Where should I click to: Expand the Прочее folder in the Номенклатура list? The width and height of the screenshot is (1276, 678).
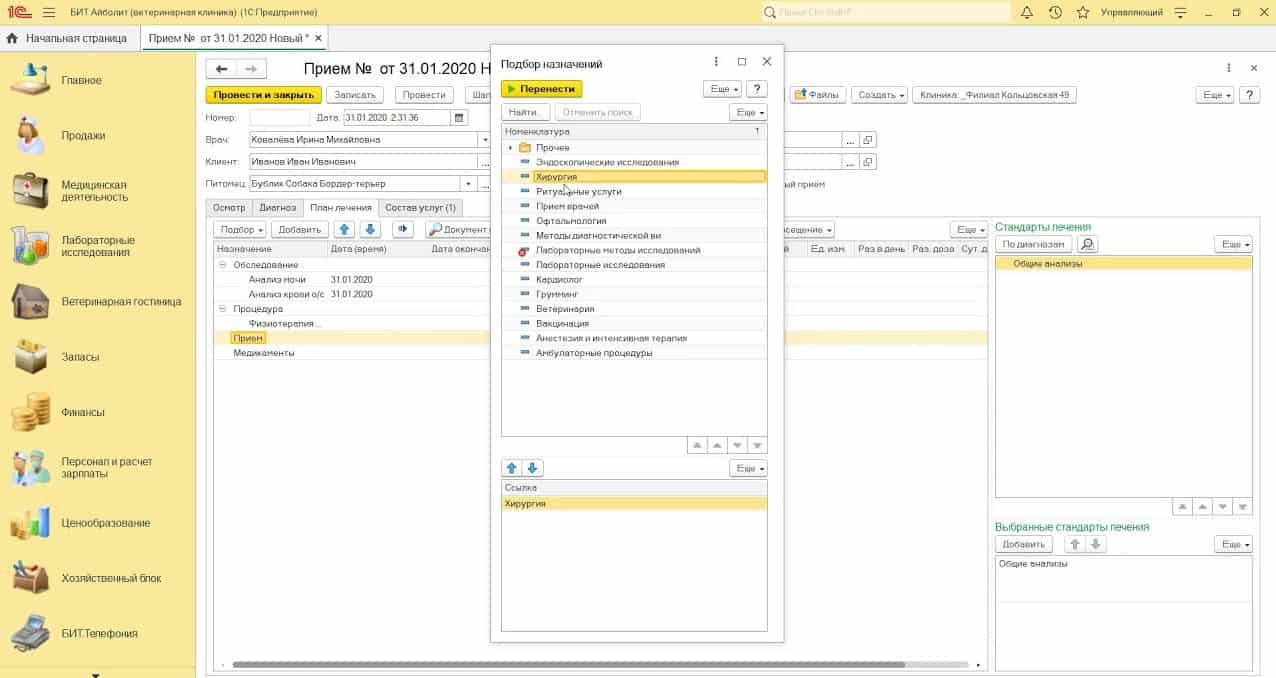[511, 148]
